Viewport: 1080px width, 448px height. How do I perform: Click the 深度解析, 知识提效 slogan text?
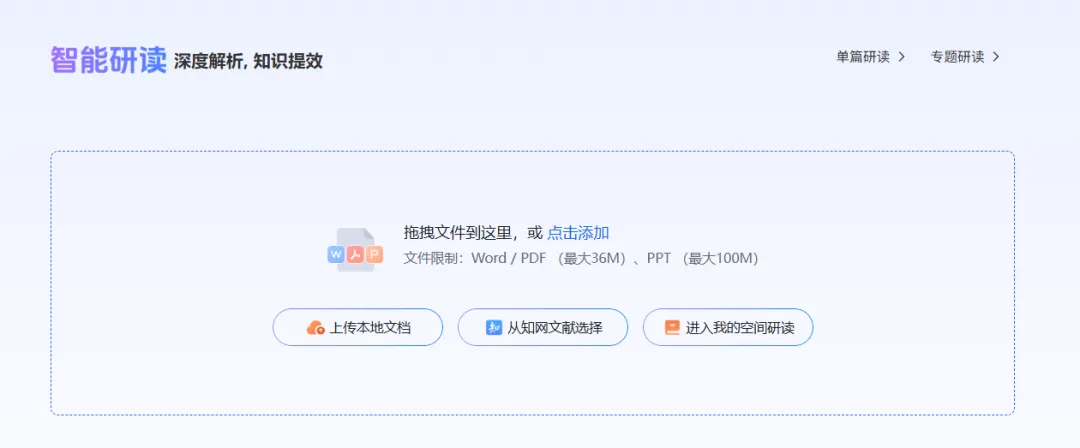click(248, 62)
